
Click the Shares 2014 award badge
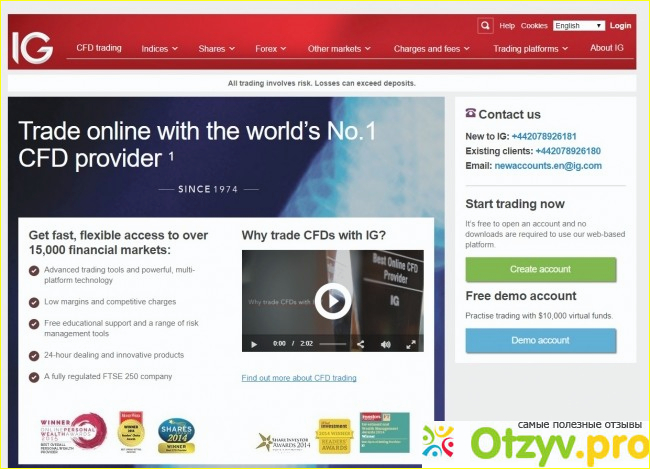coord(176,434)
